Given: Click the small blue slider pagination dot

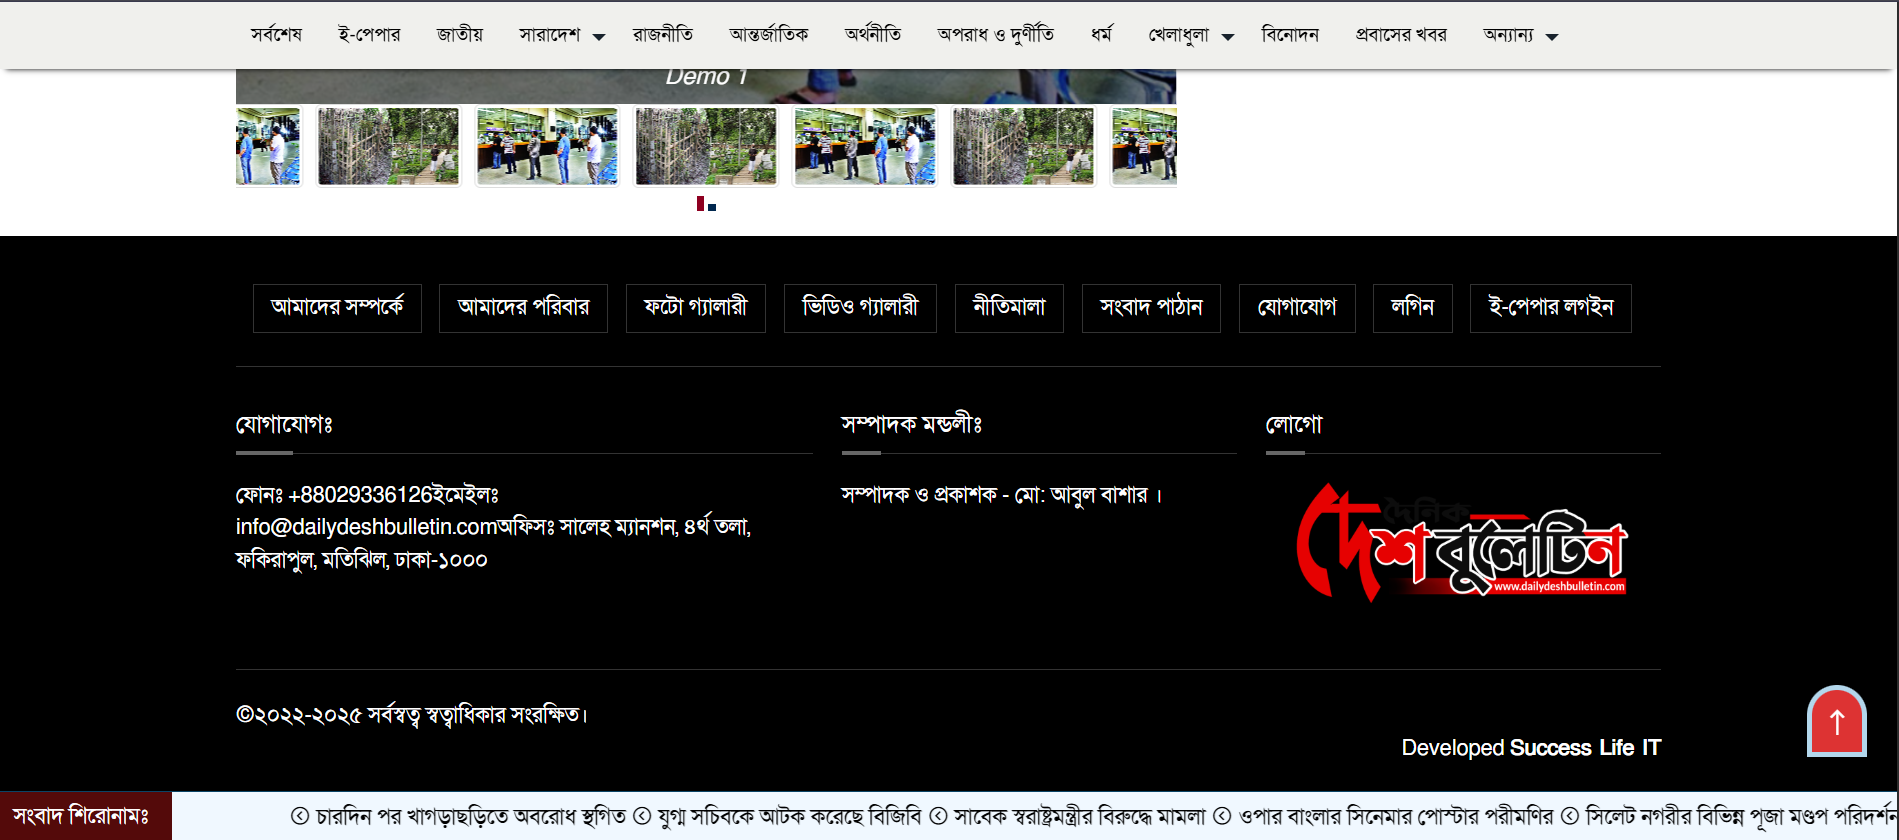Looking at the screenshot, I should tap(712, 207).
